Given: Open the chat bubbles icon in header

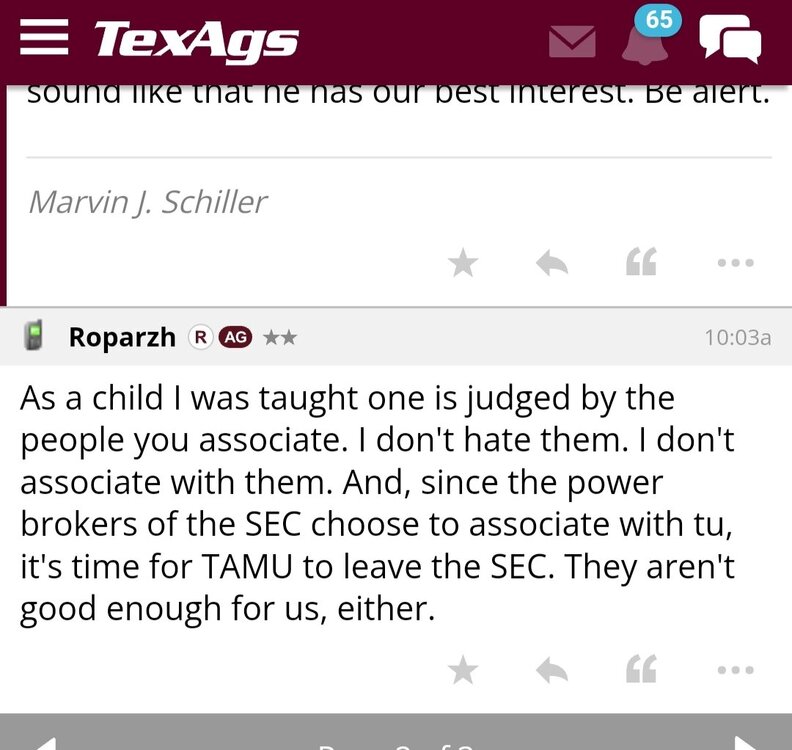Looking at the screenshot, I should point(729,40).
